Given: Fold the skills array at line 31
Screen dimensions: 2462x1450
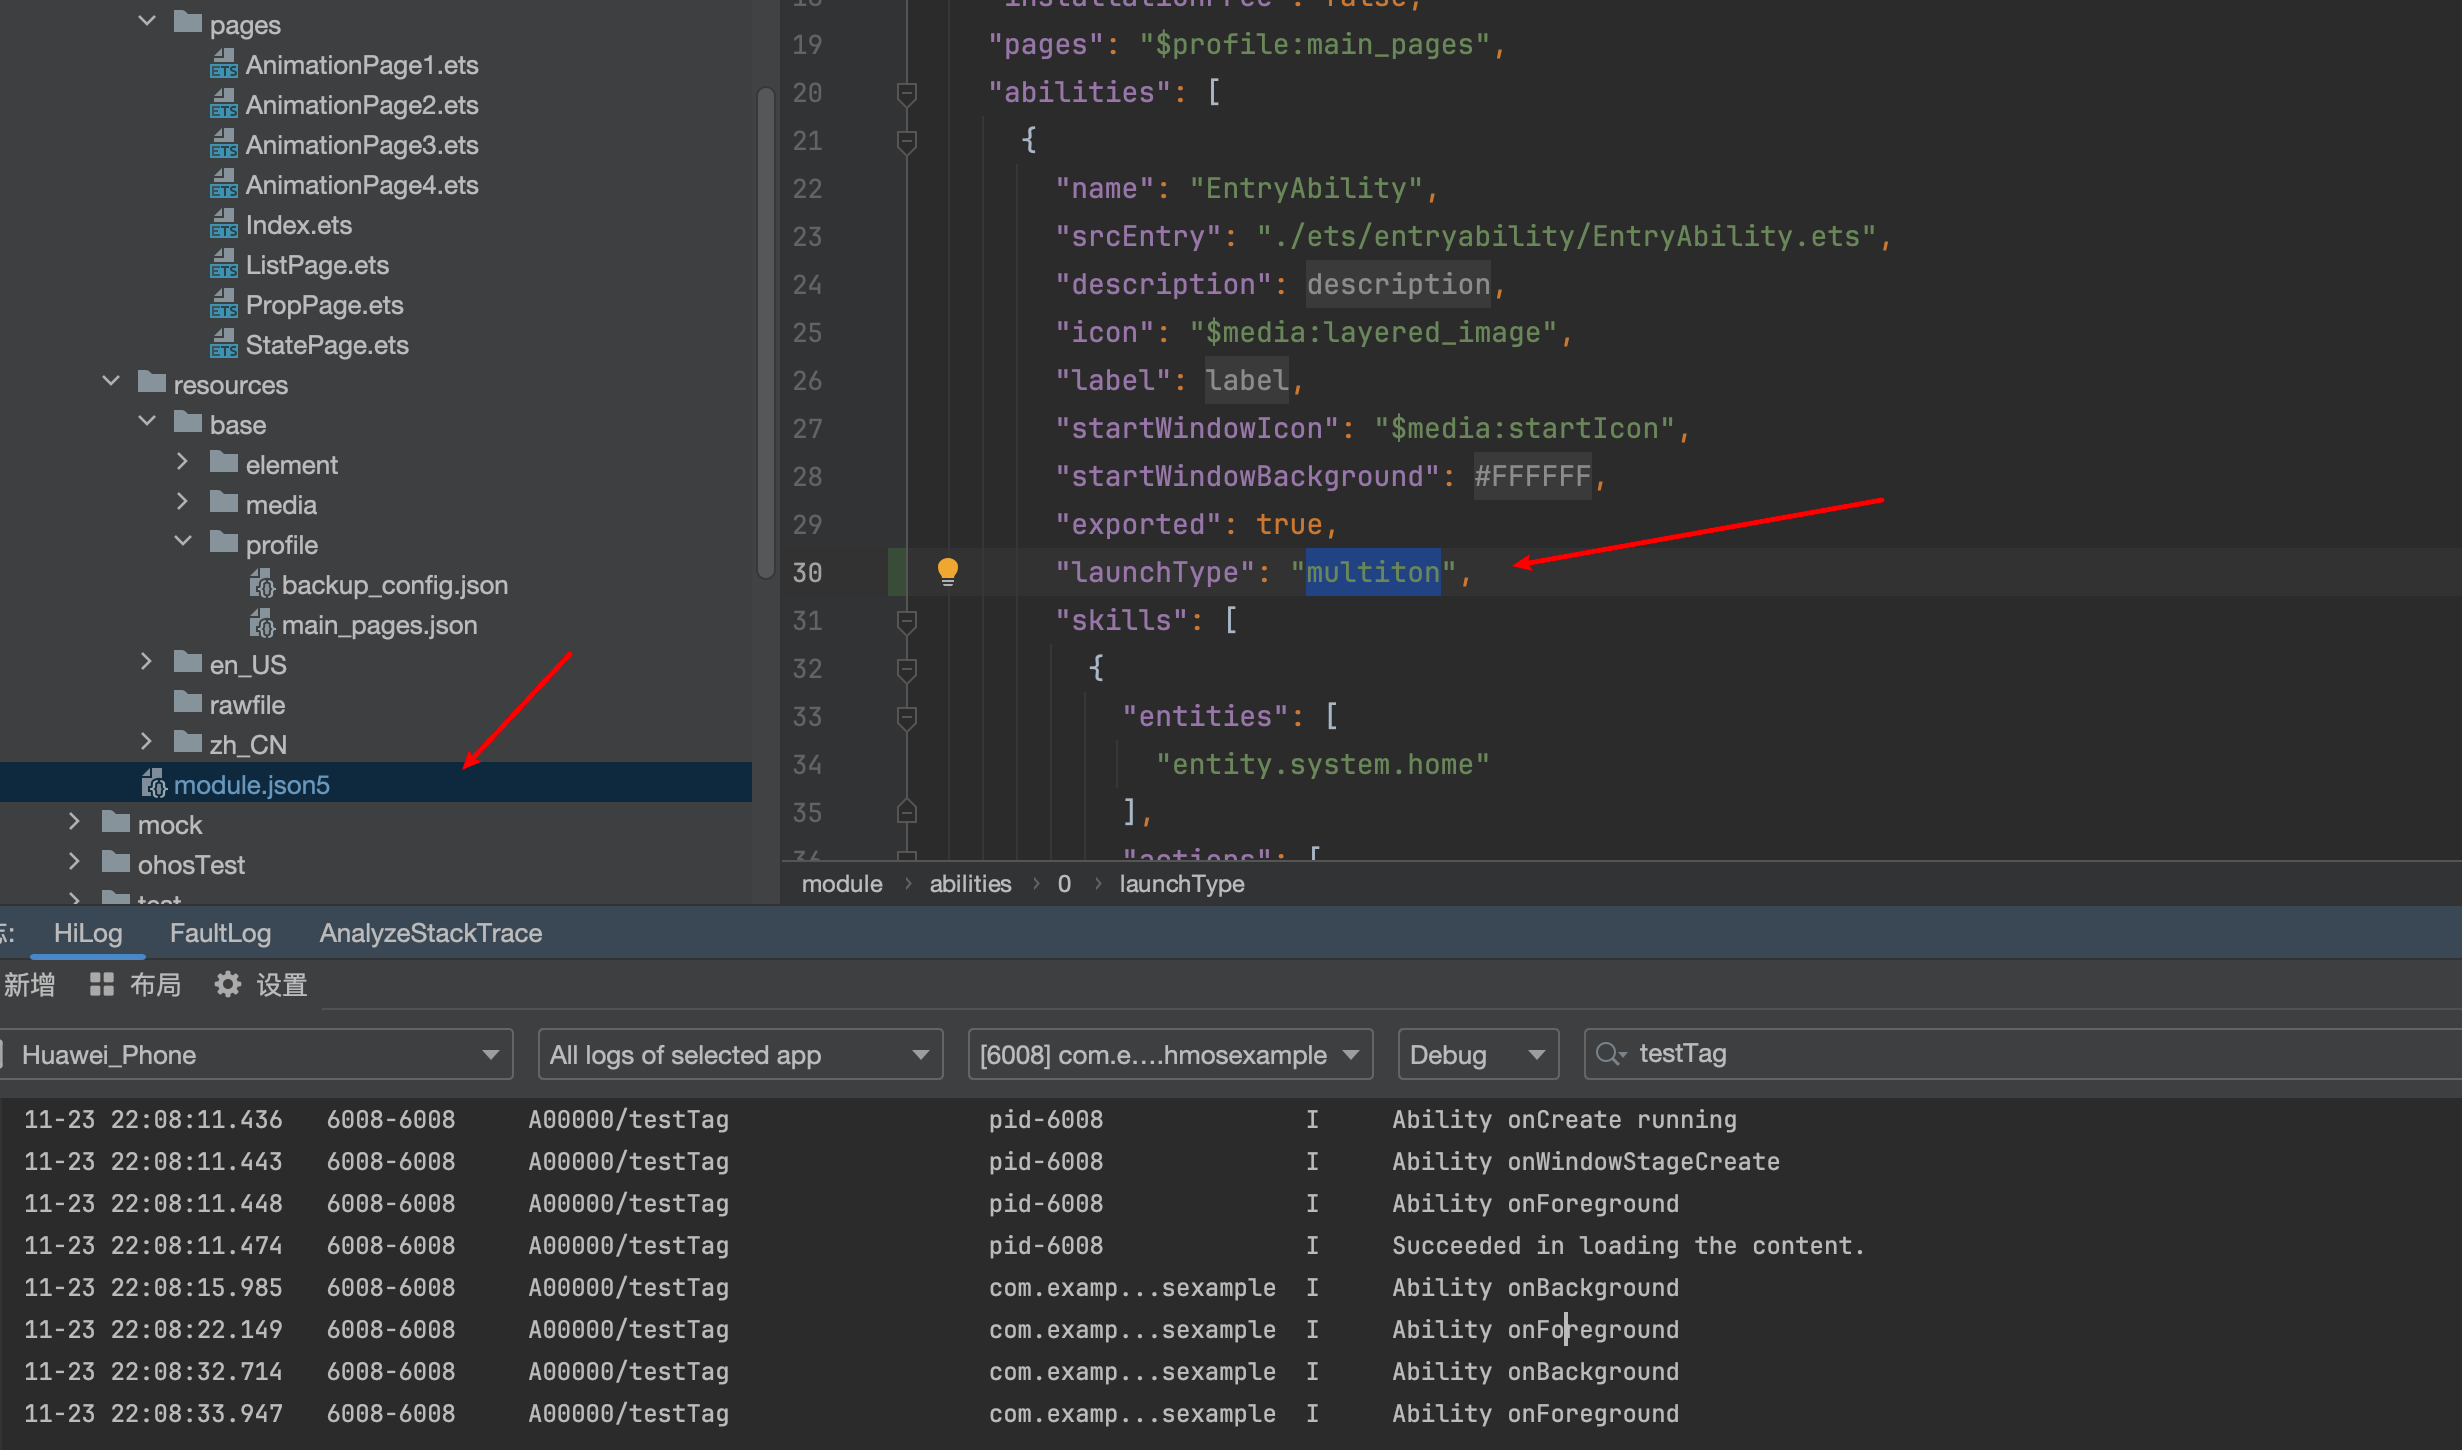Looking at the screenshot, I should [x=907, y=622].
